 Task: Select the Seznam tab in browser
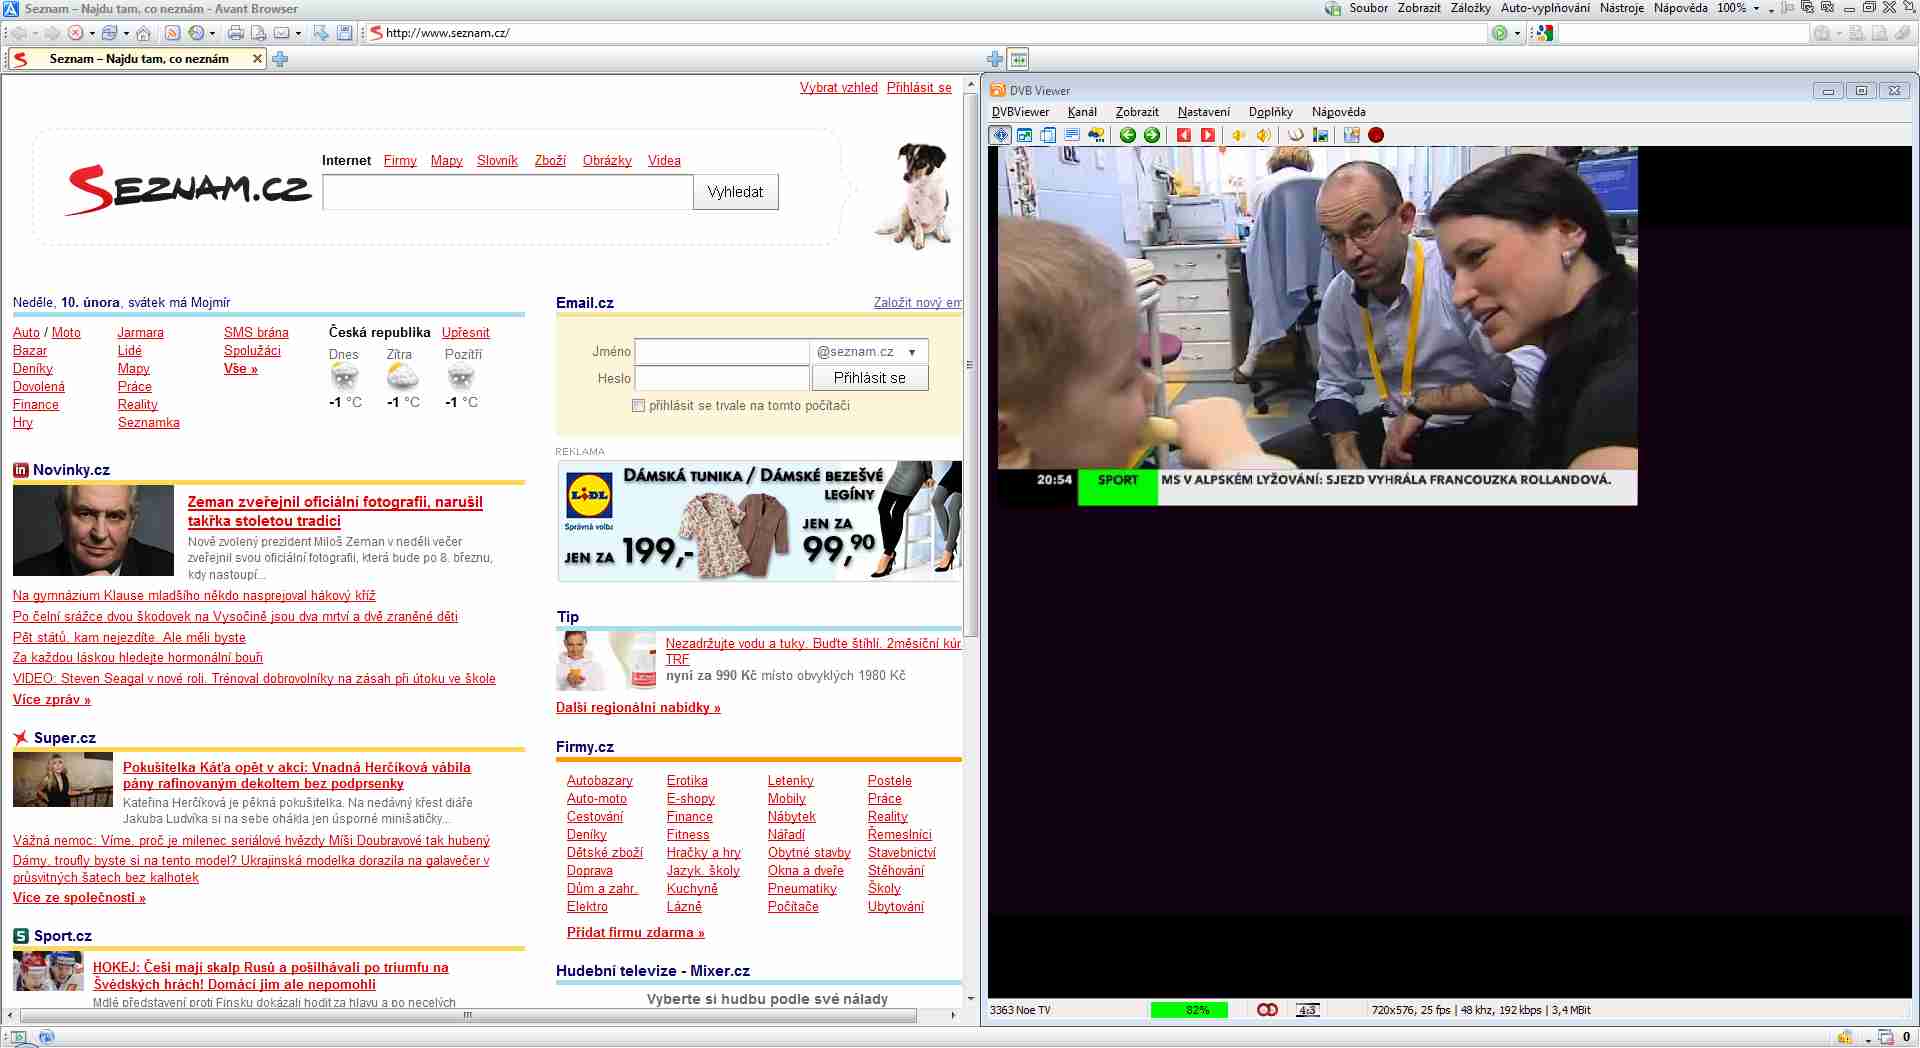(138, 59)
